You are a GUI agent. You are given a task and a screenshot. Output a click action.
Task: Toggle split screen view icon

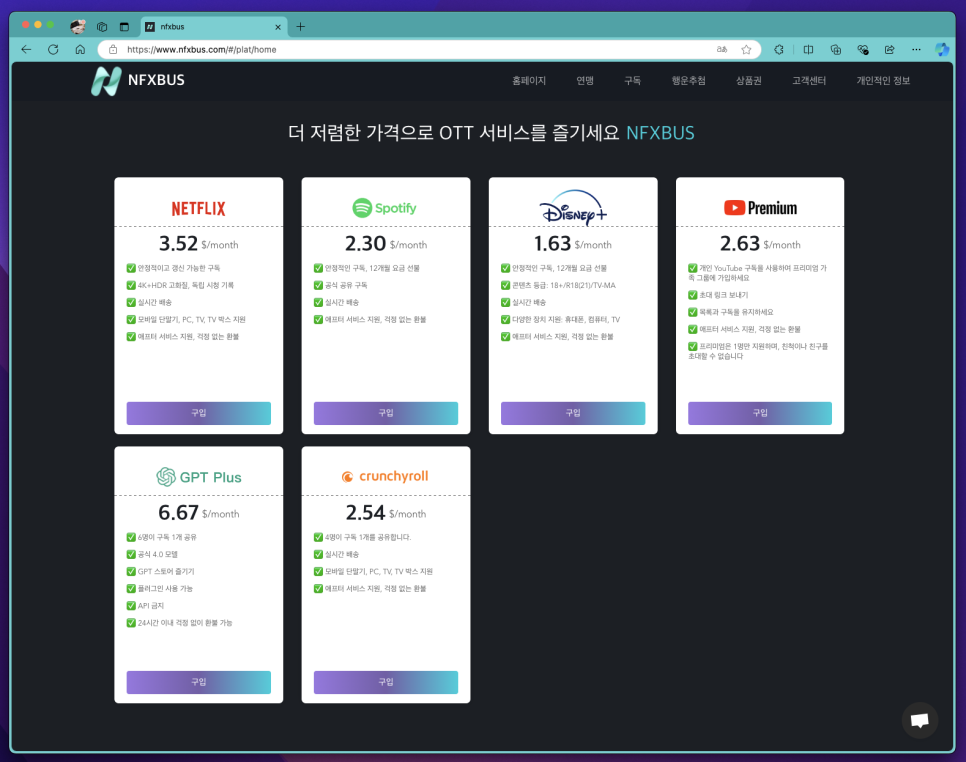(x=808, y=49)
